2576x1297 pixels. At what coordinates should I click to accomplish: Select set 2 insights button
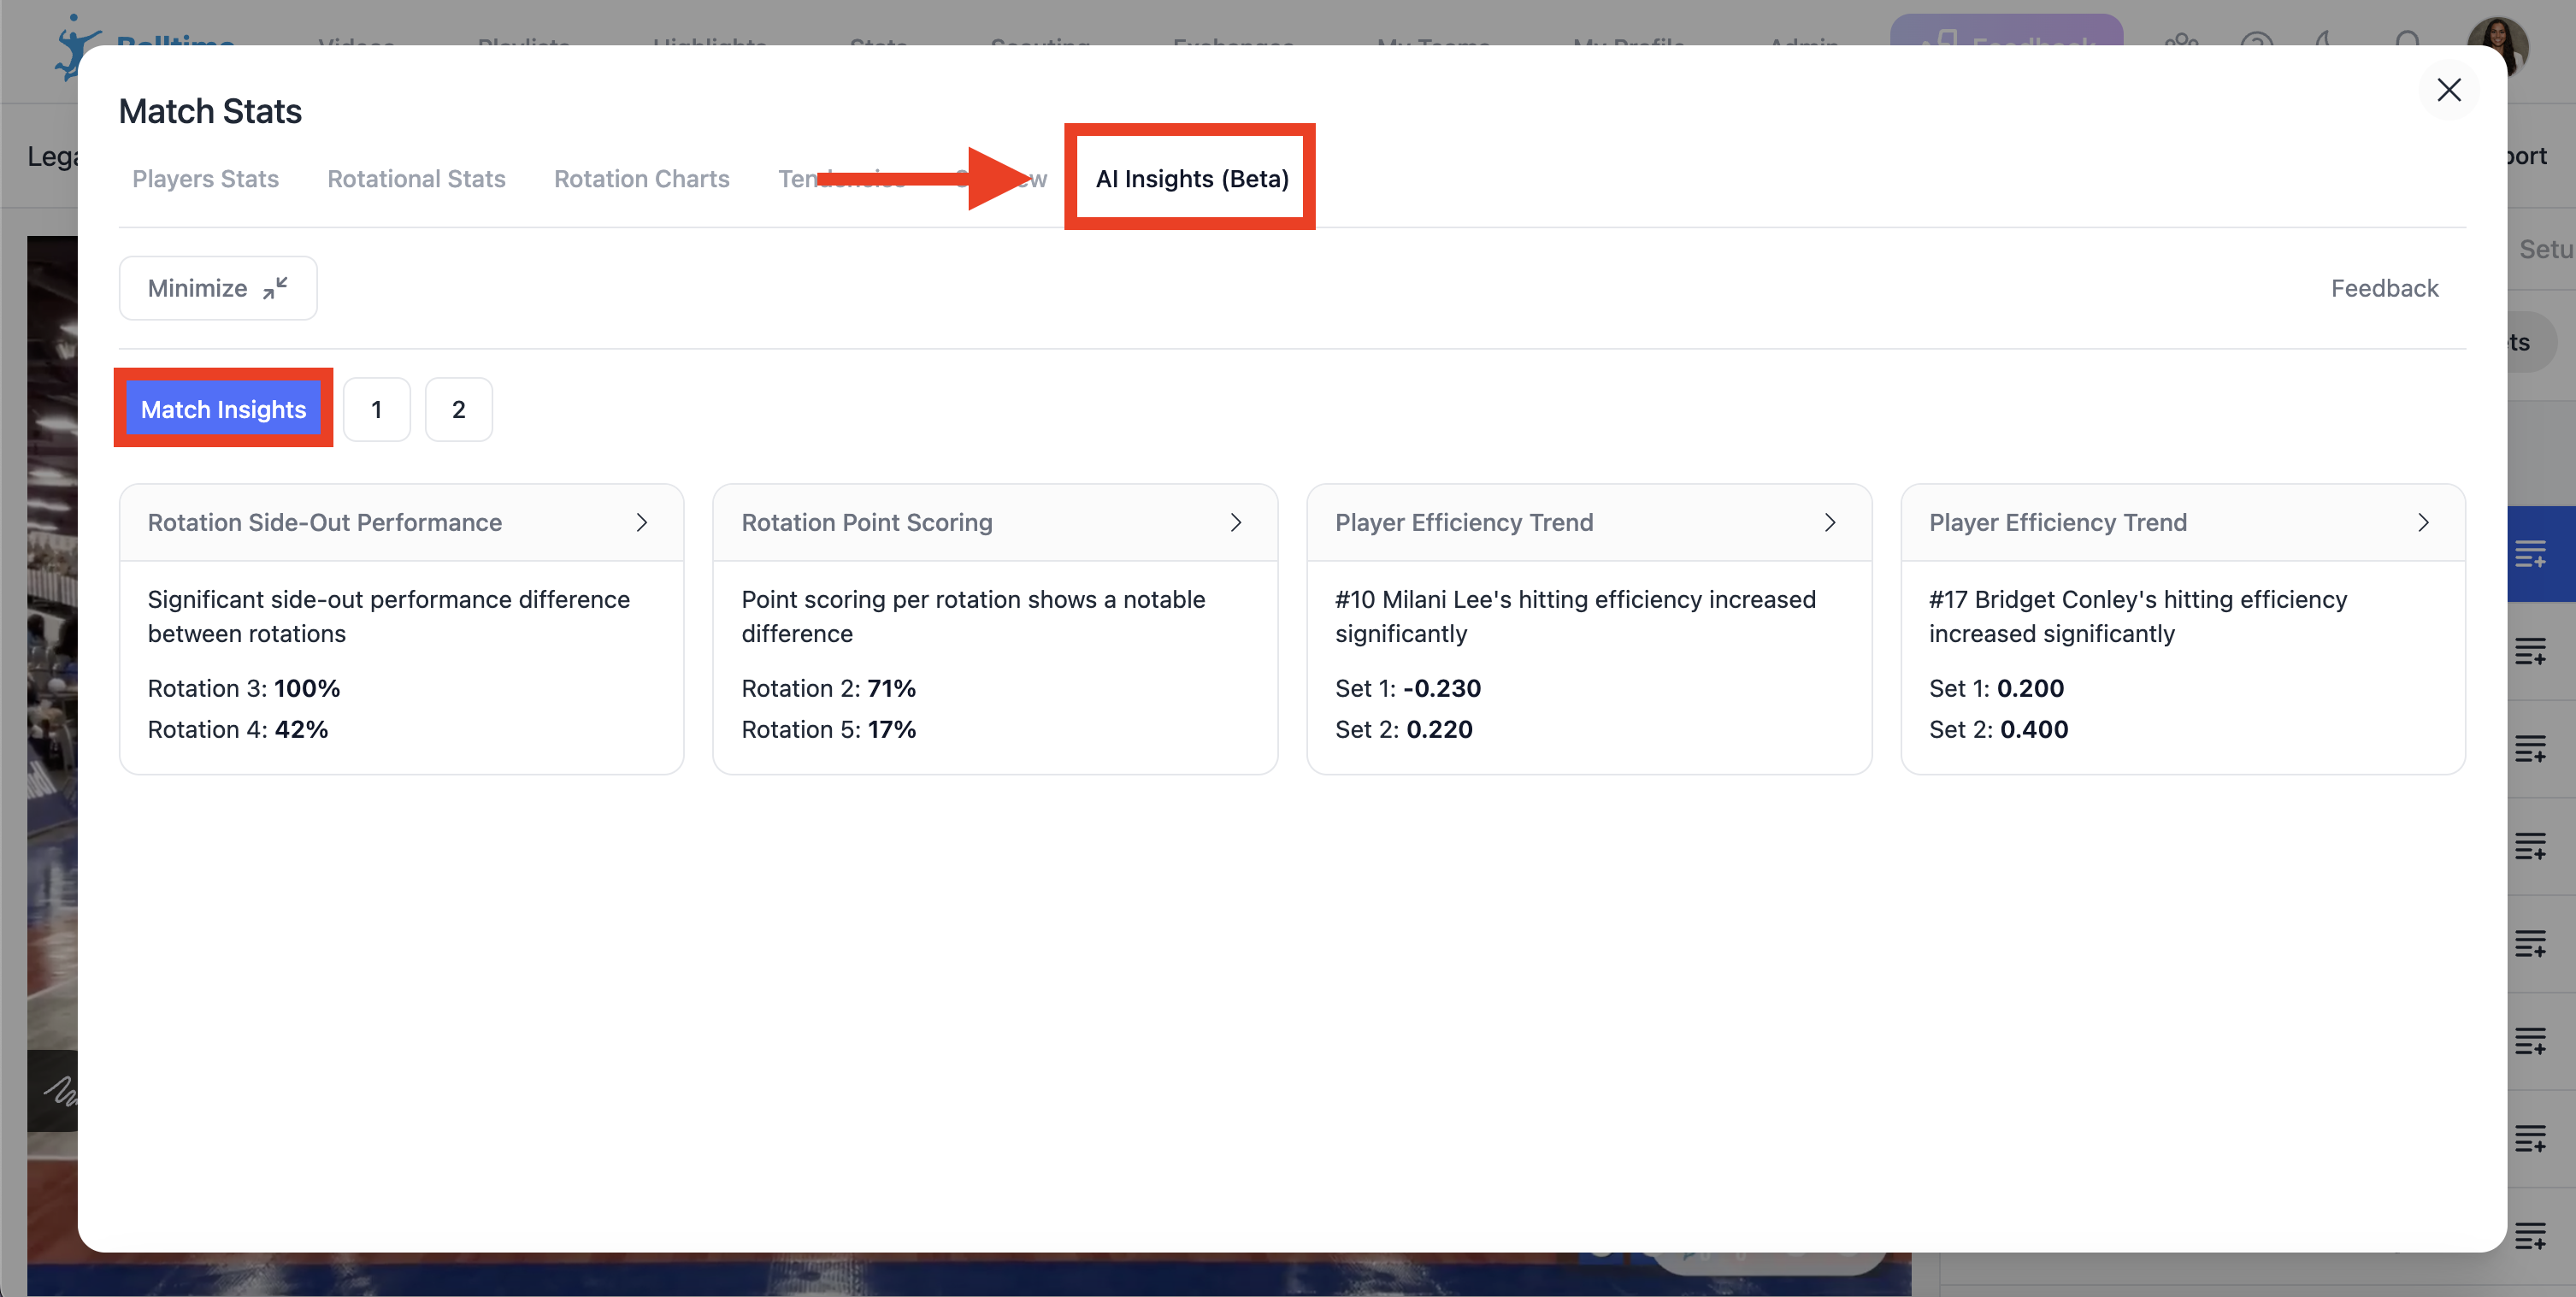(x=458, y=409)
